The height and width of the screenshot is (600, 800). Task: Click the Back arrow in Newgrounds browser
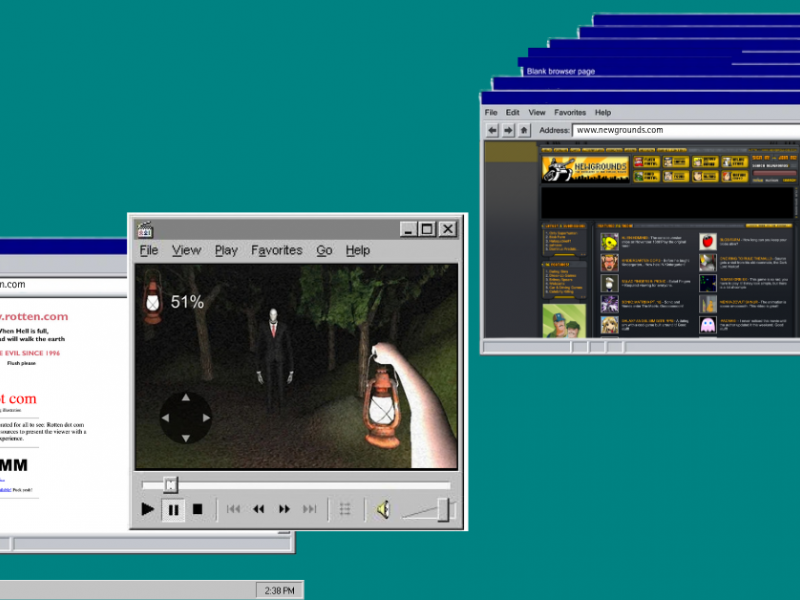click(x=492, y=131)
